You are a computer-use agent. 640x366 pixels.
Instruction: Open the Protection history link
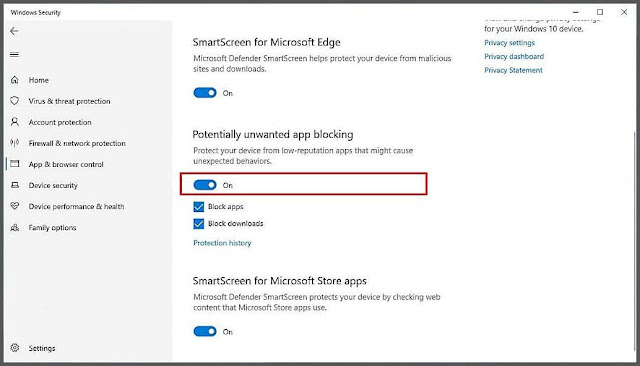point(222,243)
